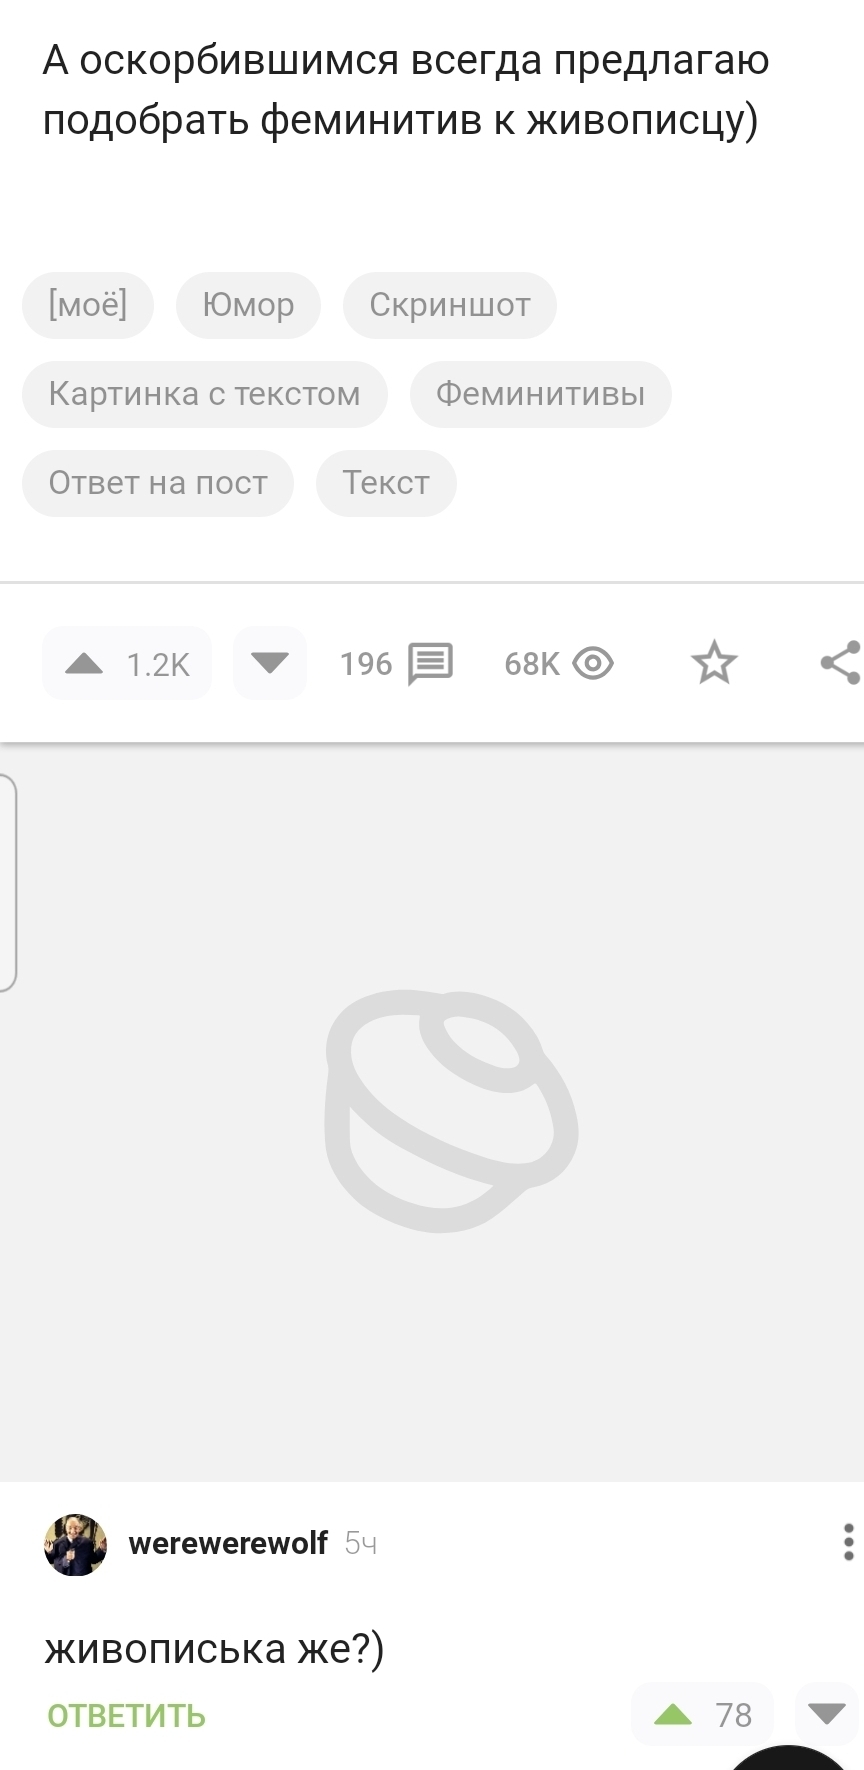Select the Юмор tag
Screen dimensions: 864x1770
(248, 305)
